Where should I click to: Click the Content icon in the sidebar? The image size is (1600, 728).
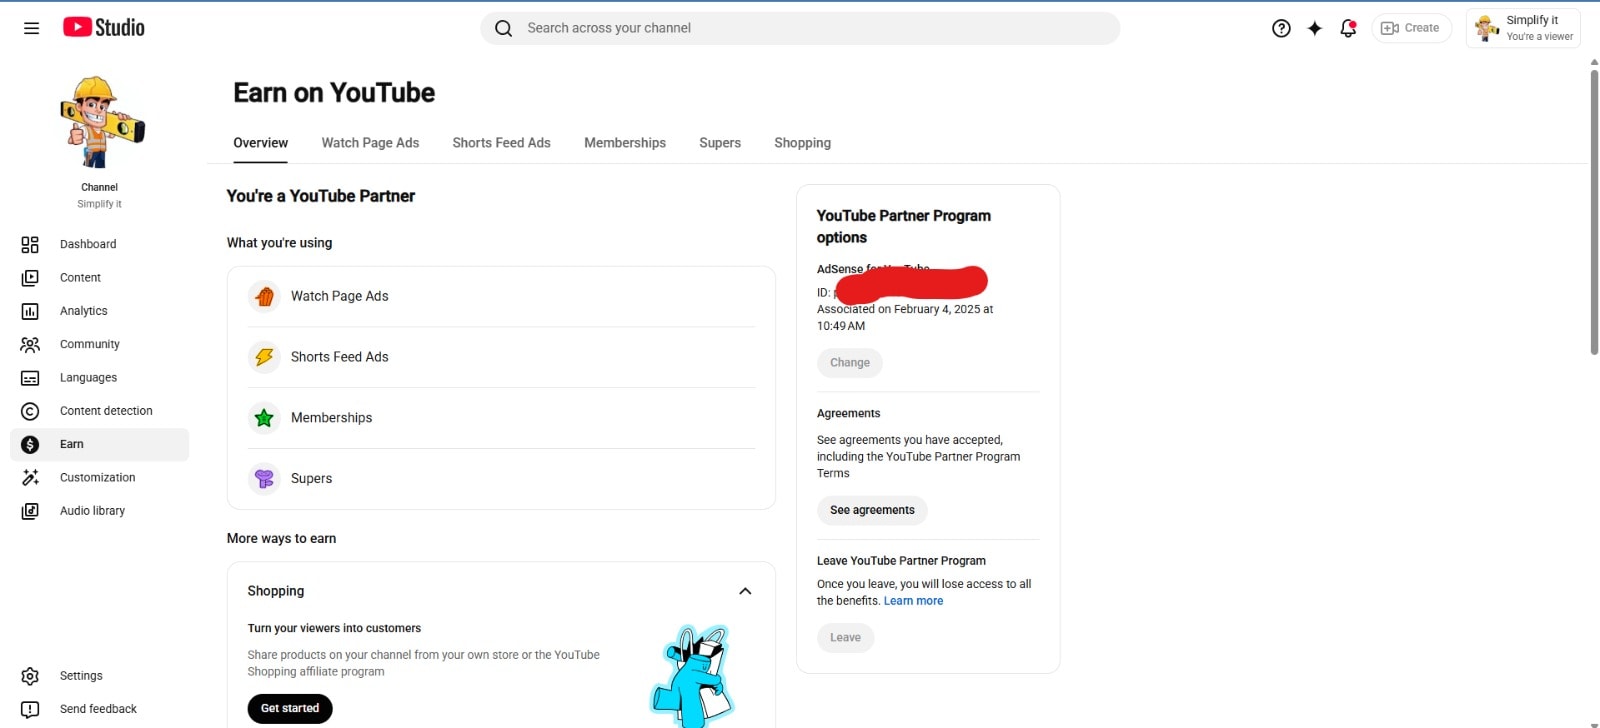point(30,278)
